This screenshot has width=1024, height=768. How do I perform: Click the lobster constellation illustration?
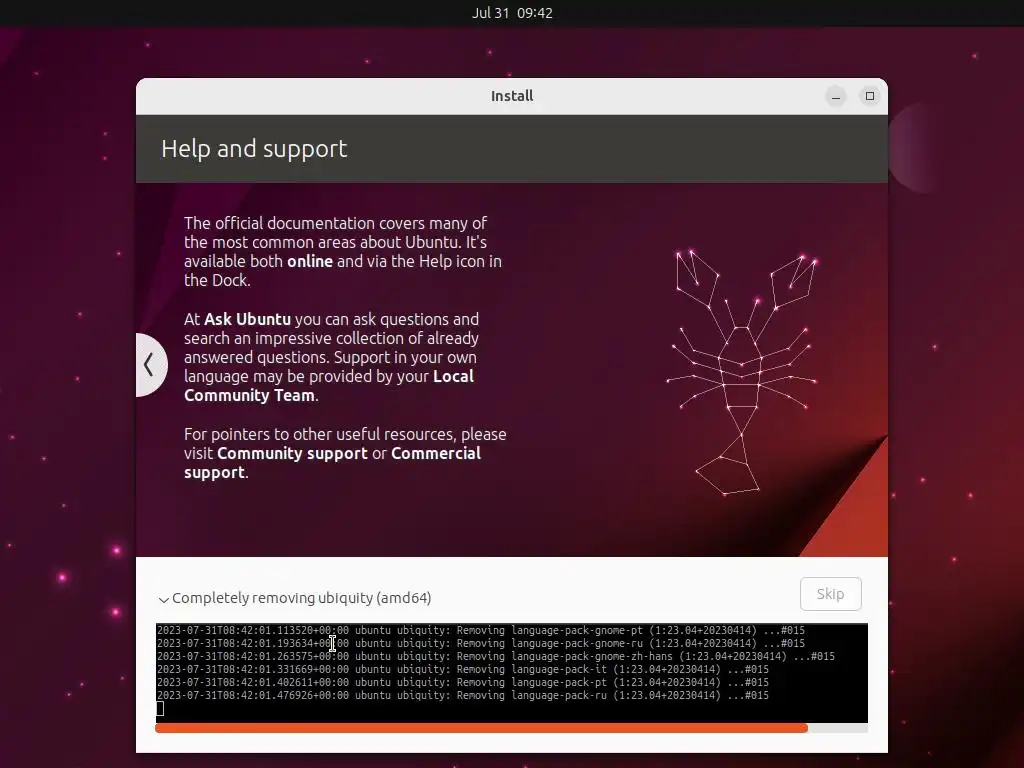click(x=743, y=374)
